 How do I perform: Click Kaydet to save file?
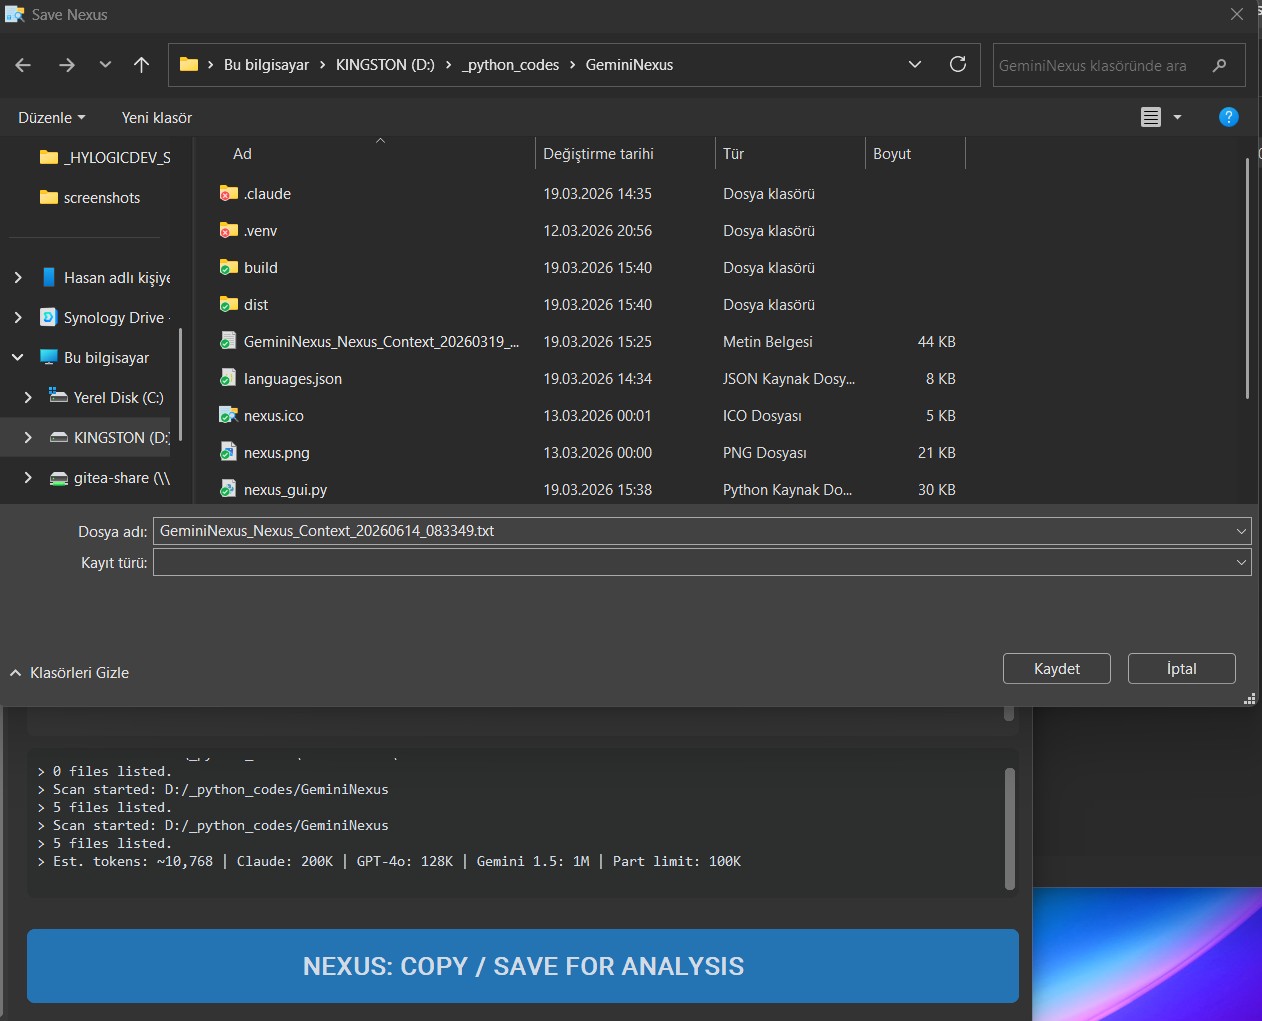point(1056,669)
